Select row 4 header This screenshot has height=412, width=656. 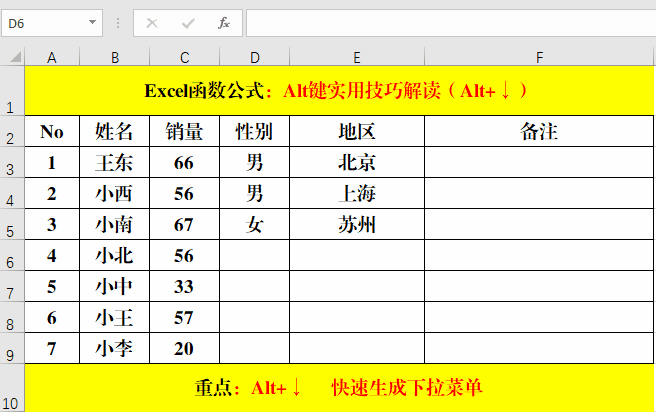[x=12, y=193]
